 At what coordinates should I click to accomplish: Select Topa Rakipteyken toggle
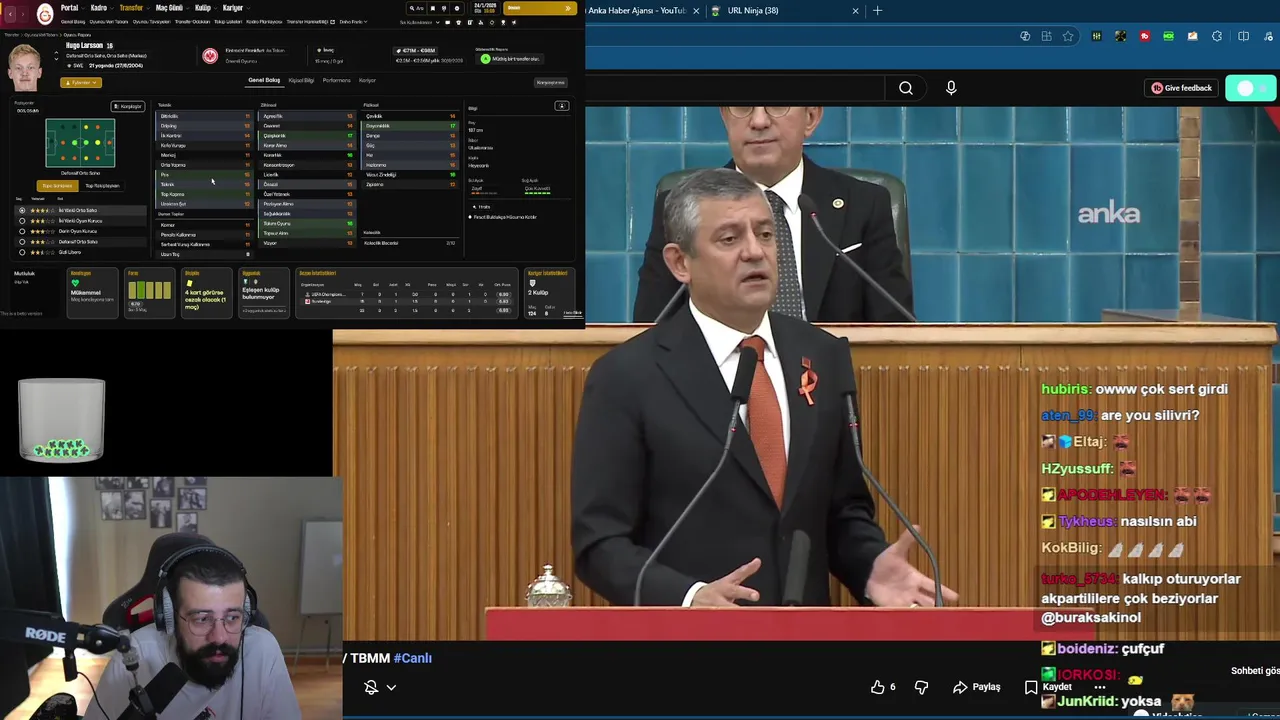[102, 185]
